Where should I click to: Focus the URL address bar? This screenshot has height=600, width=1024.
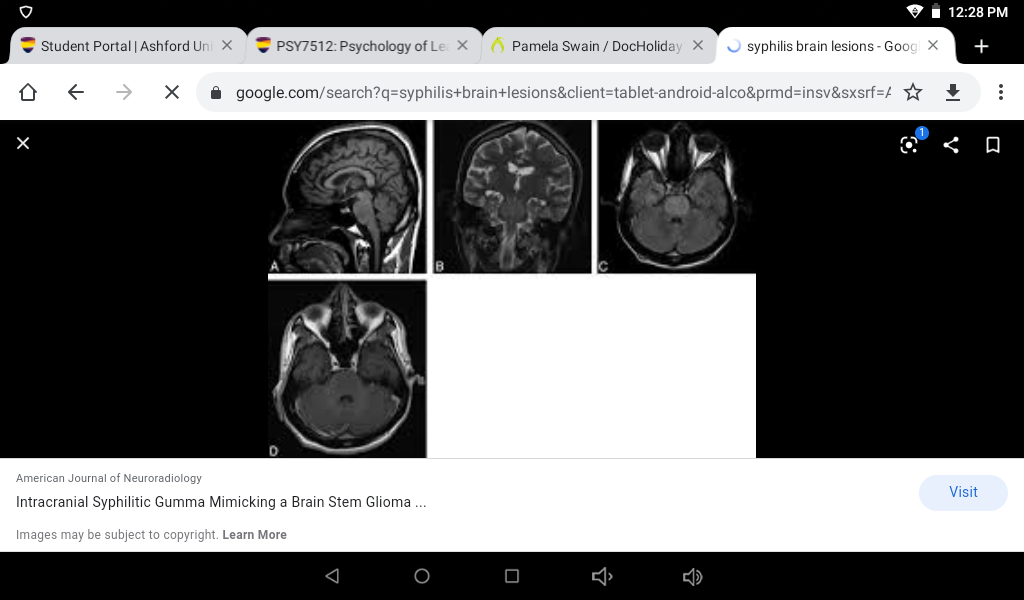[563, 93]
